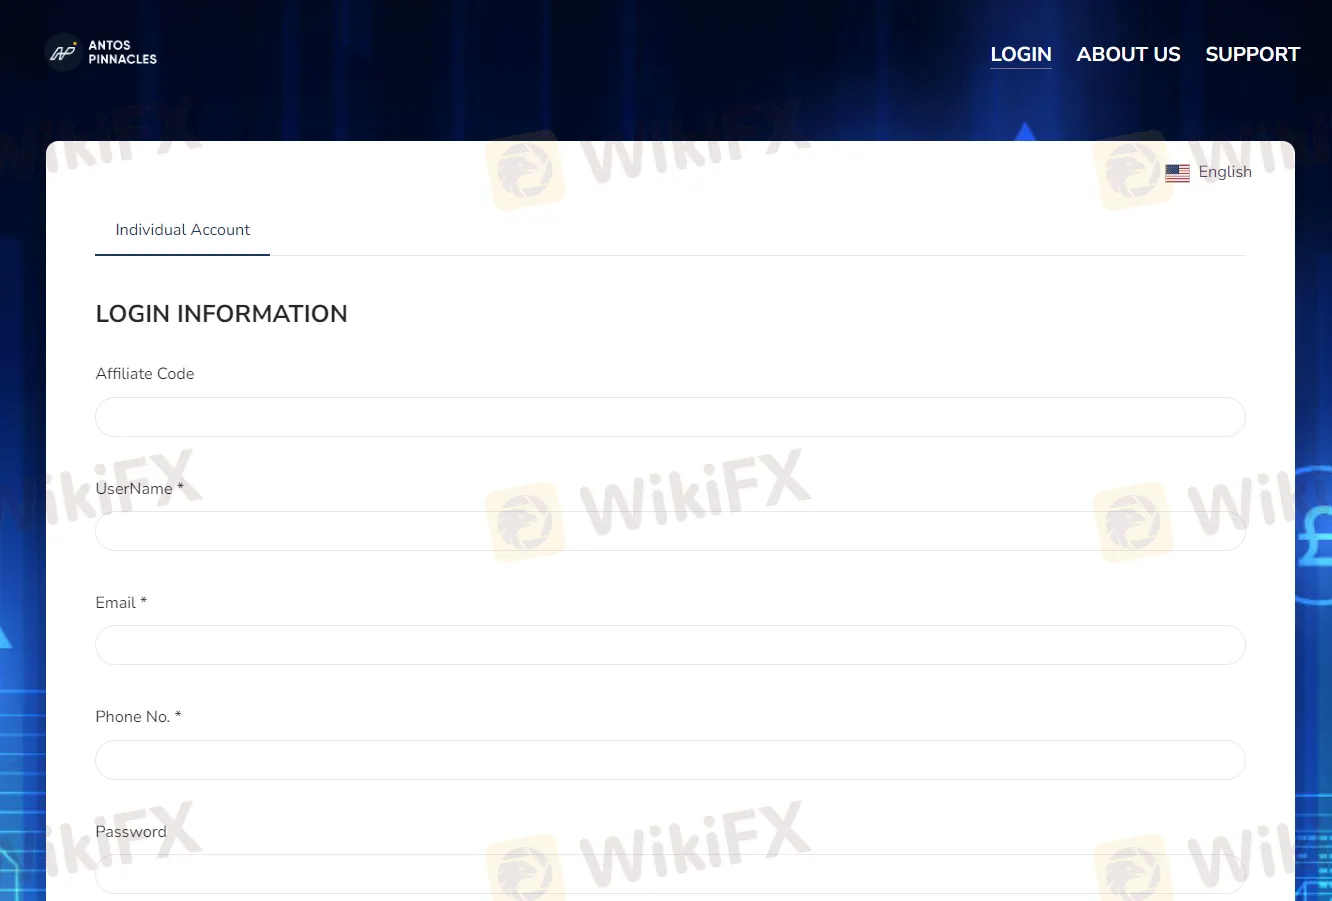Click the UserName field label

134,489
